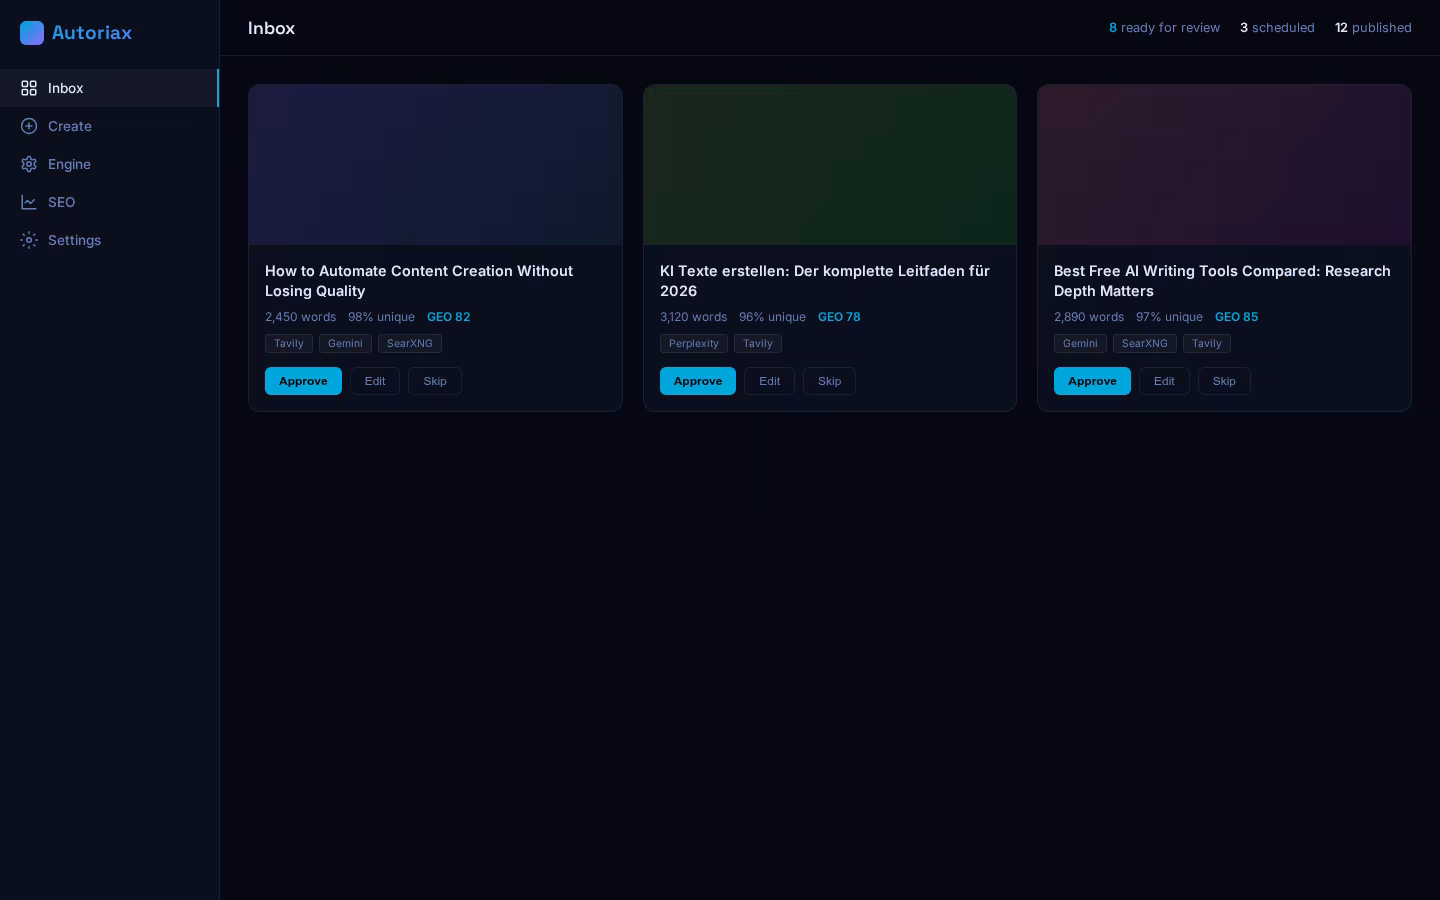Open Settings via its sidebar icon
Screen dimensions: 1440x900
29,240
